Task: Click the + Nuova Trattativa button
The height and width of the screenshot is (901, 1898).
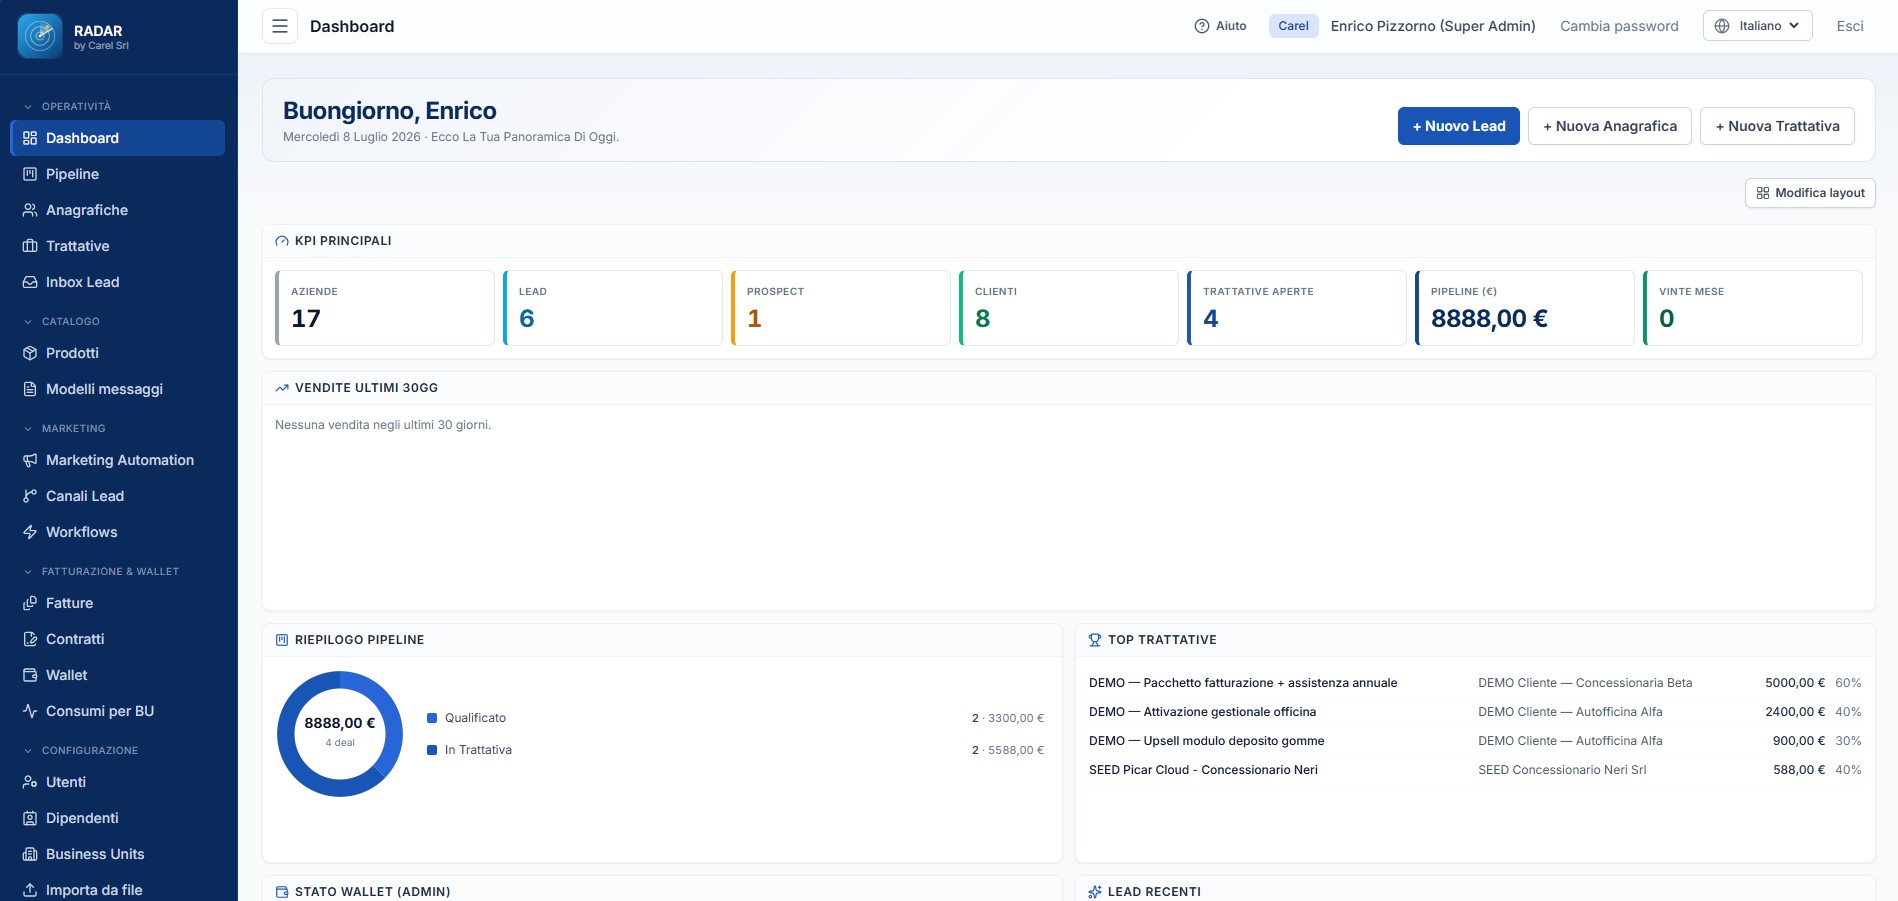Action: [1777, 126]
